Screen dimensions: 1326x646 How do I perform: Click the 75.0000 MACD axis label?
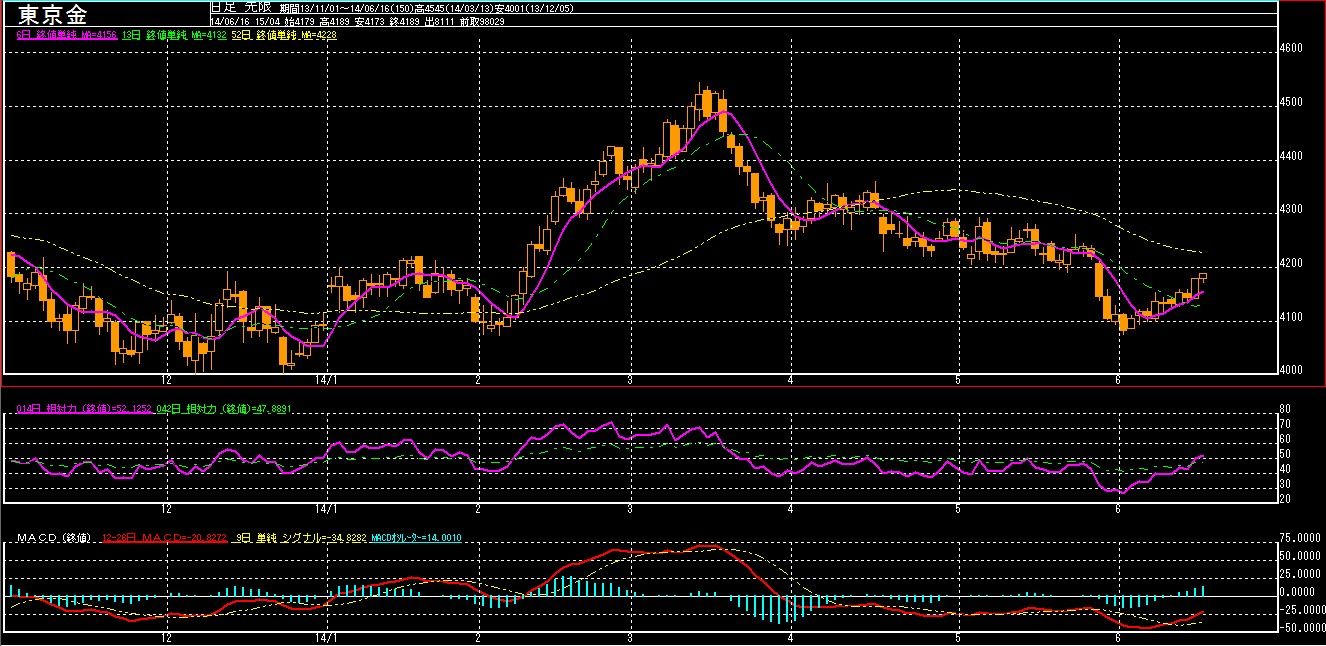tap(1298, 538)
